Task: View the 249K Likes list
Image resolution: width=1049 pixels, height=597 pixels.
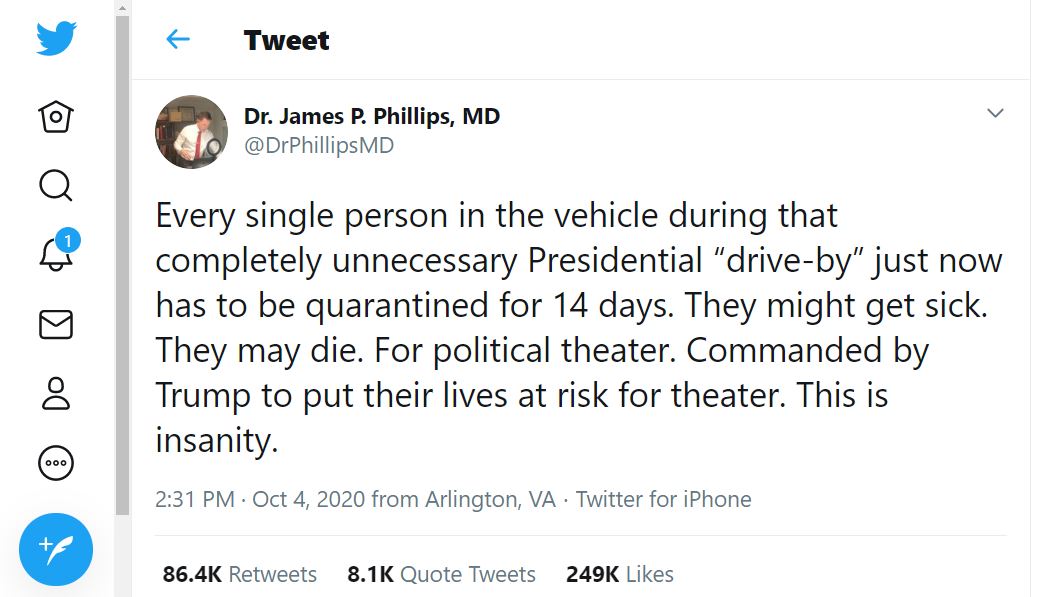Action: pos(619,574)
